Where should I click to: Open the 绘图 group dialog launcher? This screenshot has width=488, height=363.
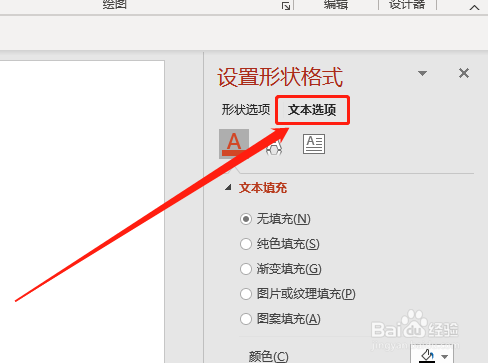click(286, 6)
